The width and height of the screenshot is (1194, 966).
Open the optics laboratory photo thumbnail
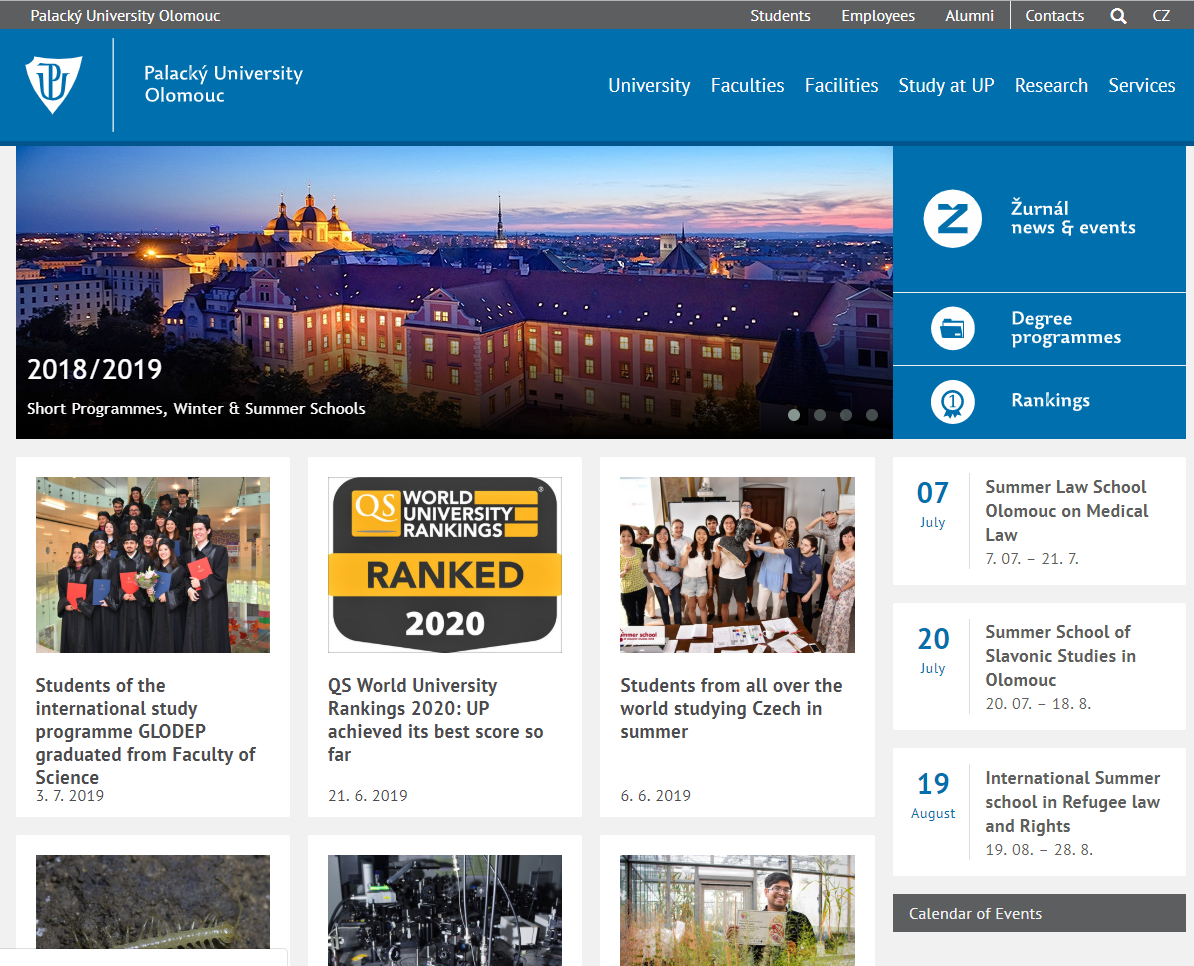point(445,910)
